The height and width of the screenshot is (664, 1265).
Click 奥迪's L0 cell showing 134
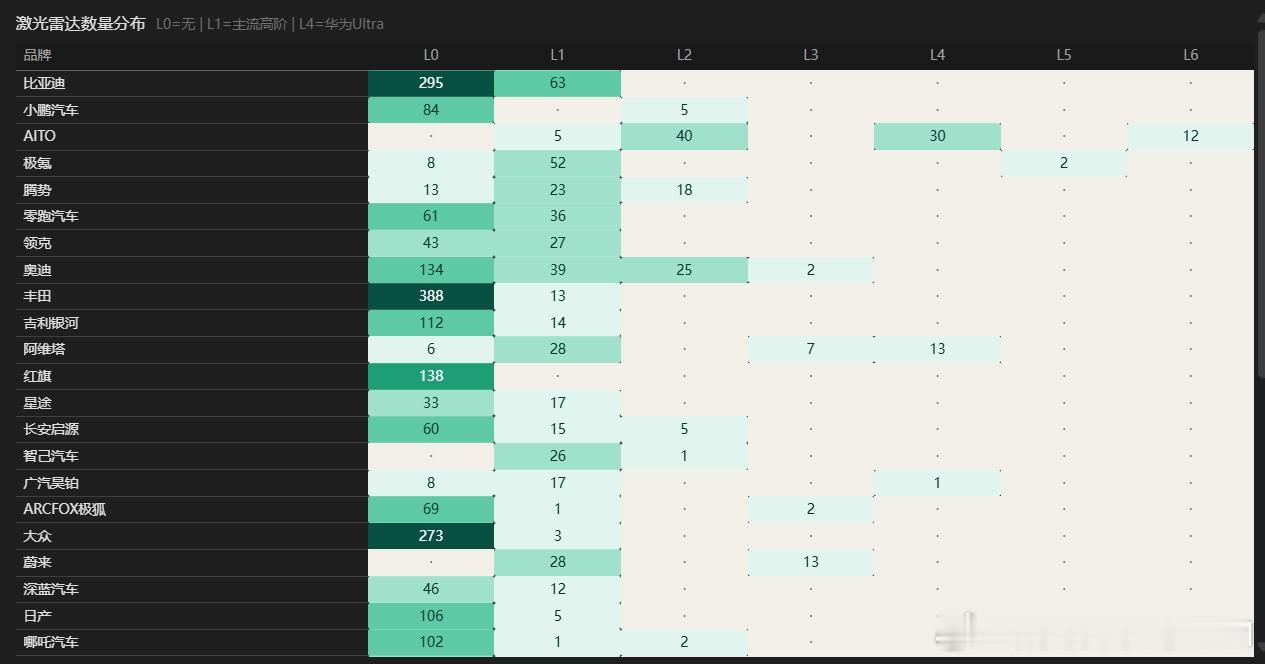point(431,269)
